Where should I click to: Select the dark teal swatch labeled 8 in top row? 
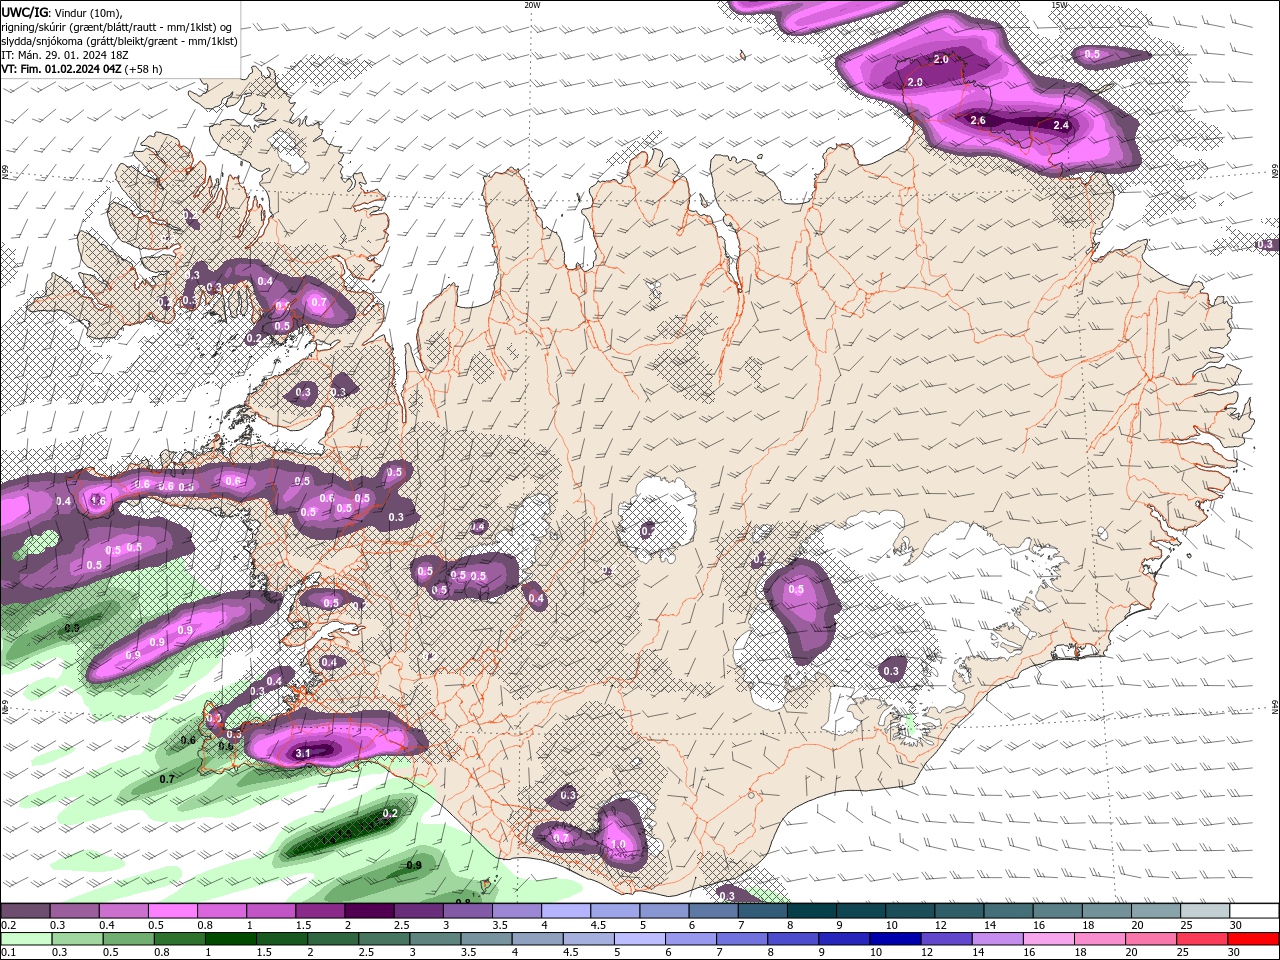coord(812,911)
